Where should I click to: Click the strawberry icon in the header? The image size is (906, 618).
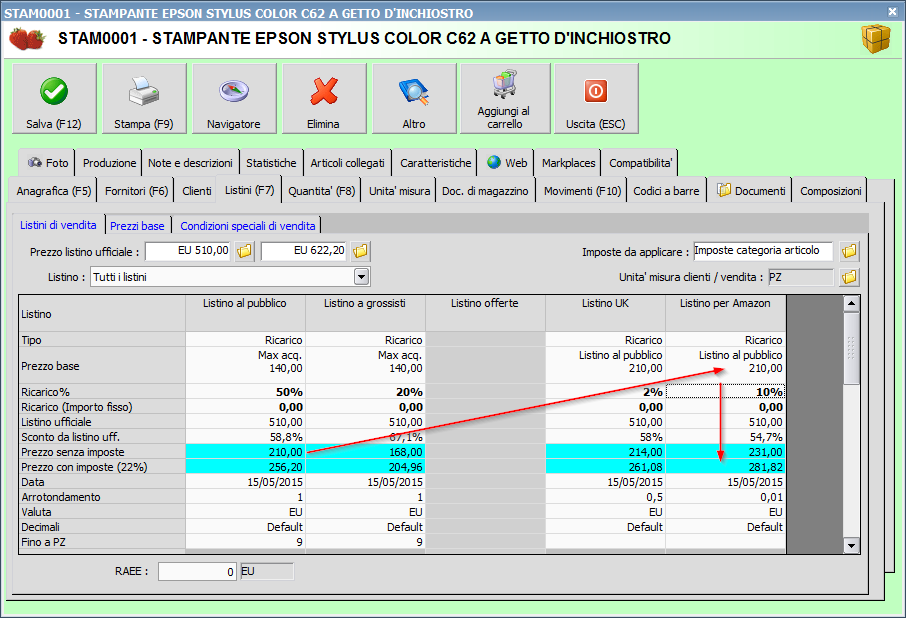(27, 39)
